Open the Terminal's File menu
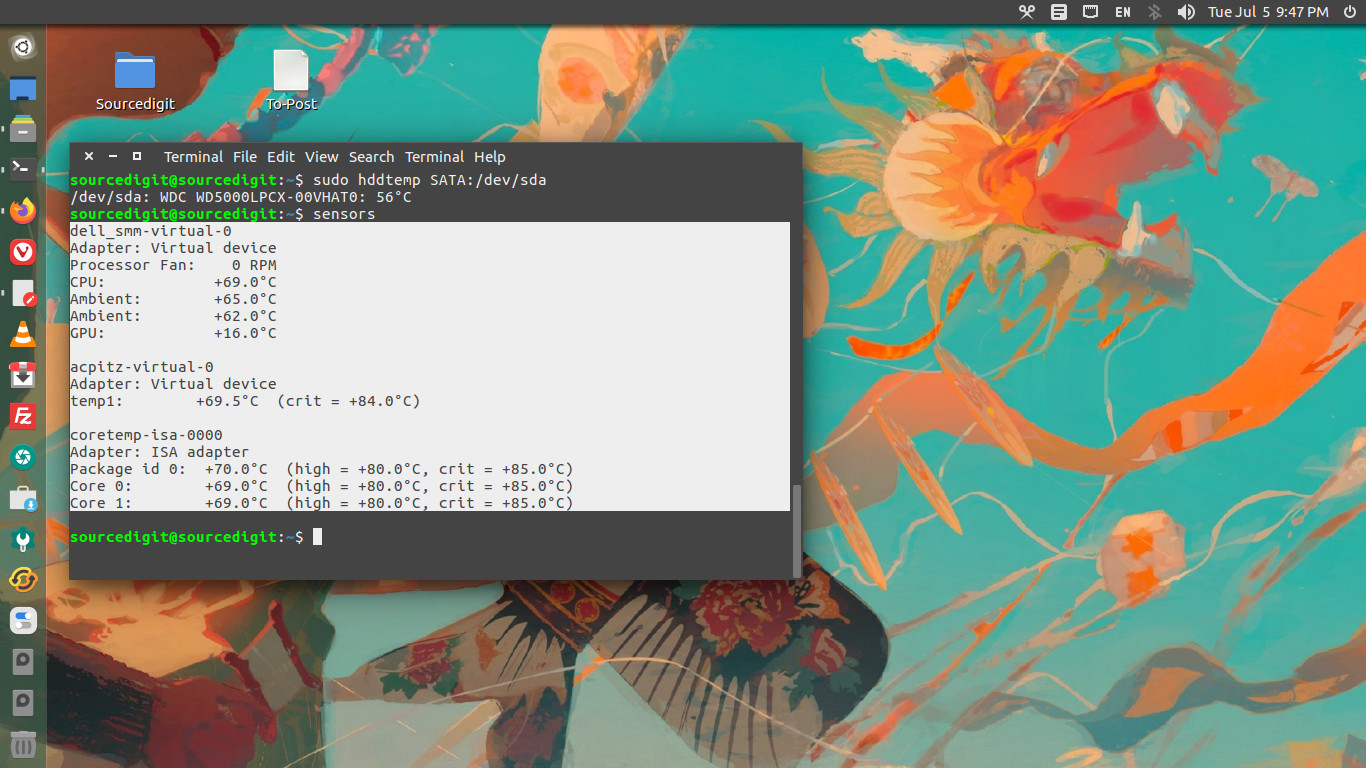This screenshot has width=1366, height=768. tap(245, 156)
